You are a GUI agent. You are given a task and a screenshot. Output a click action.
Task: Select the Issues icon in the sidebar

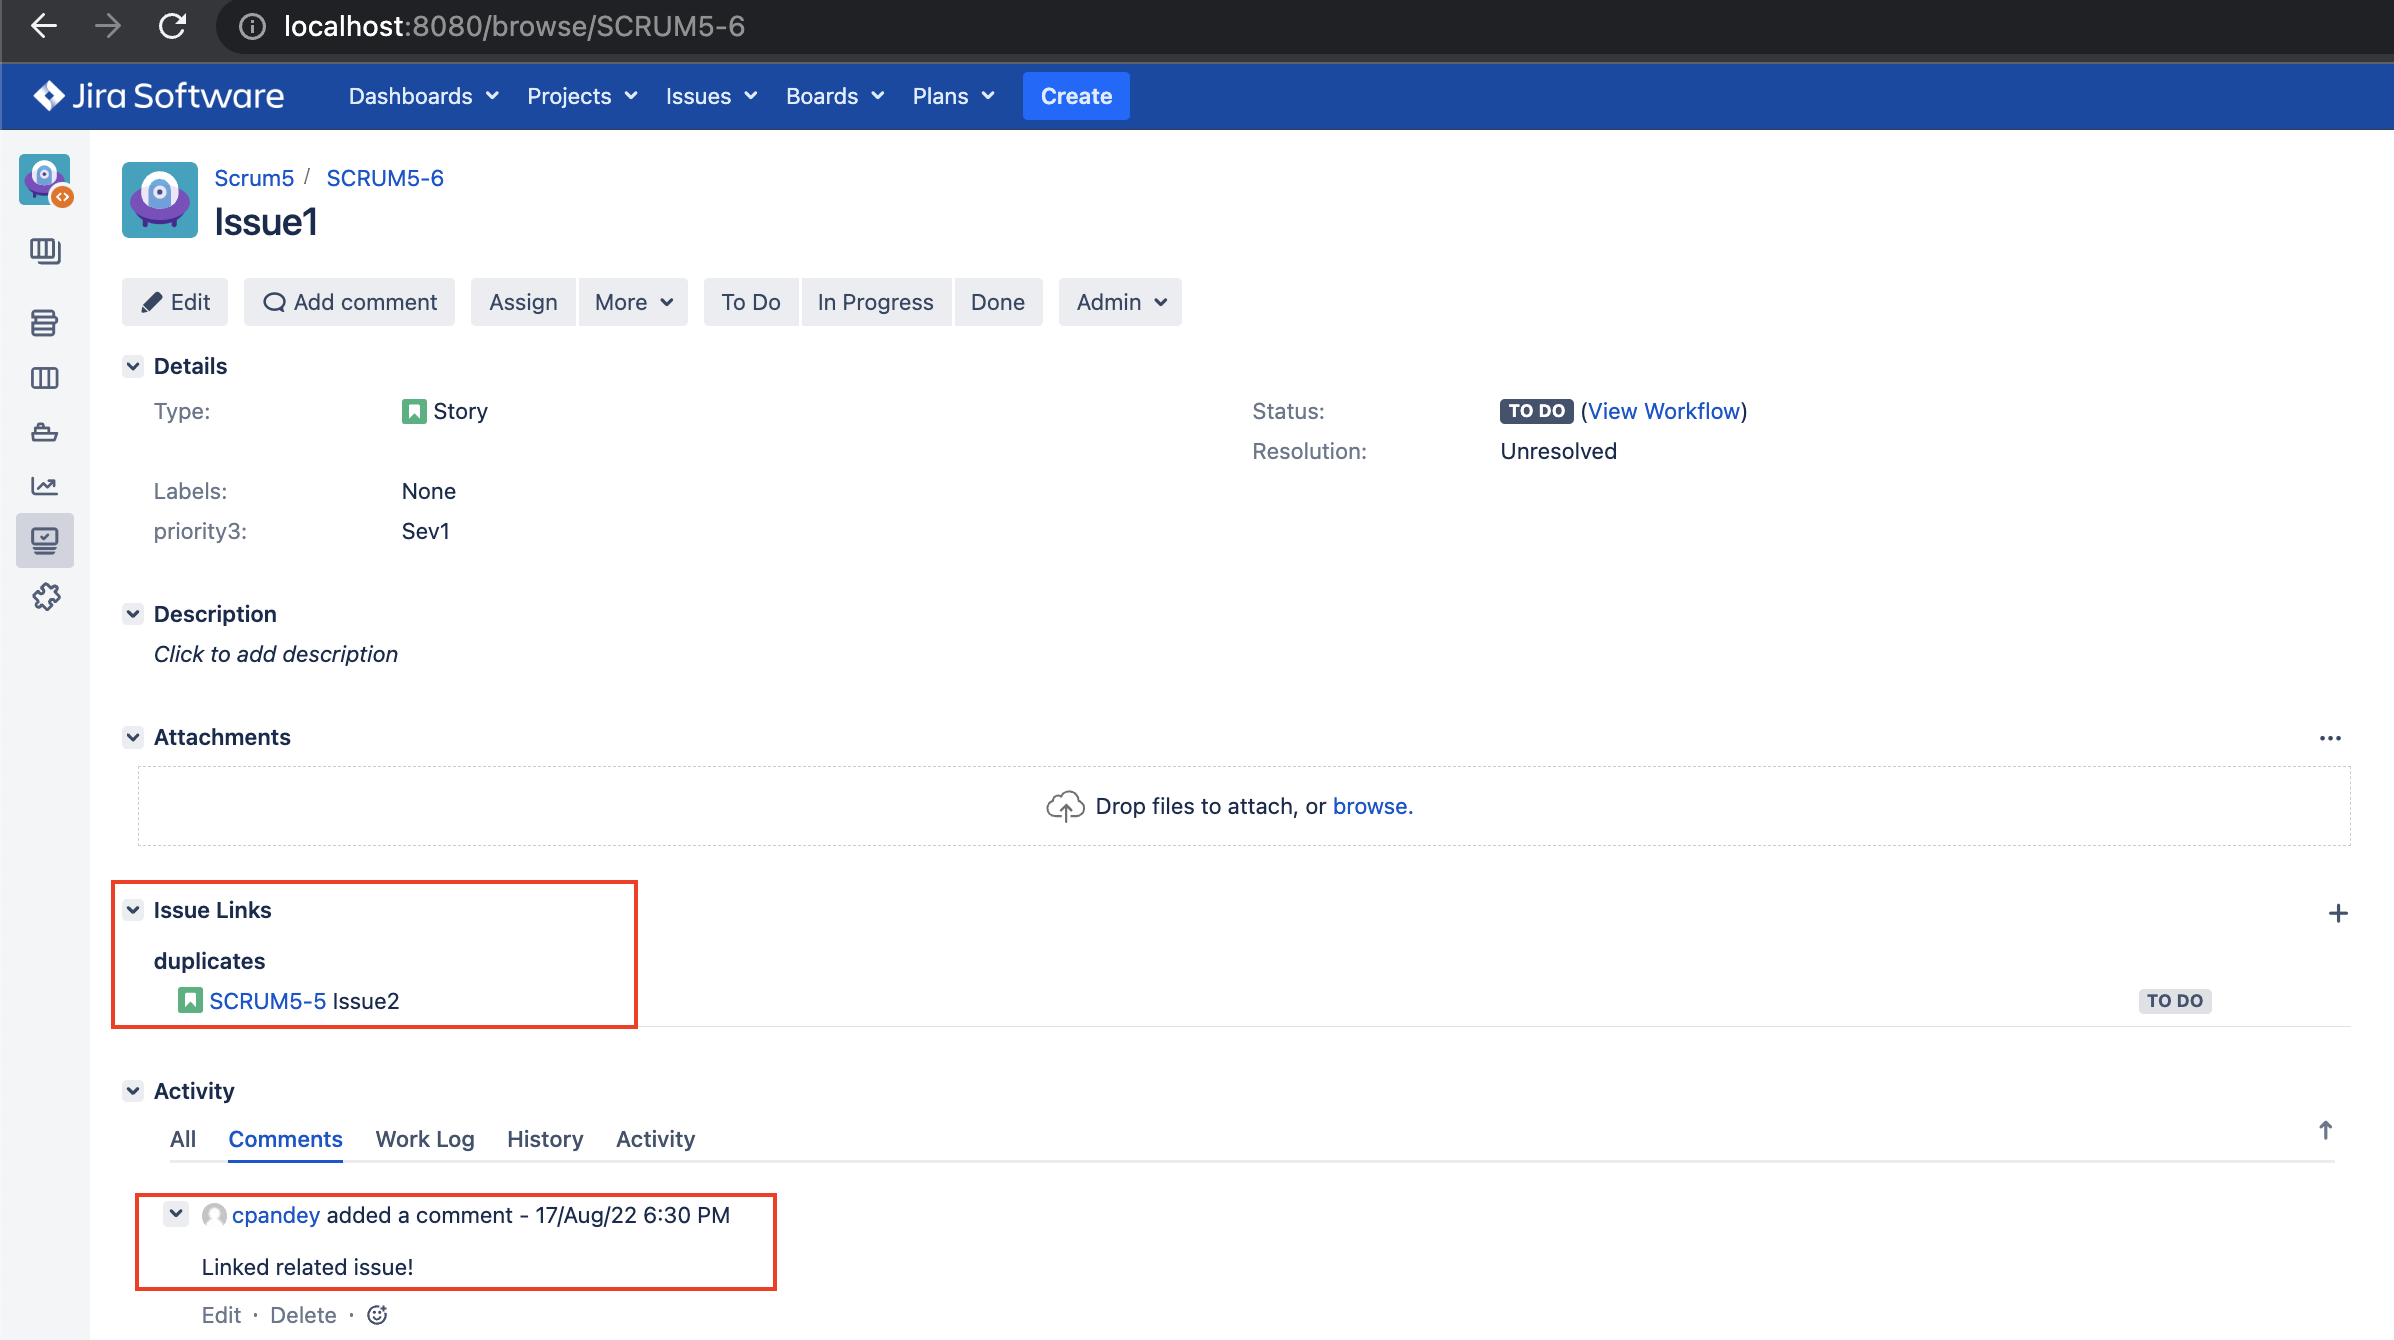[45, 540]
